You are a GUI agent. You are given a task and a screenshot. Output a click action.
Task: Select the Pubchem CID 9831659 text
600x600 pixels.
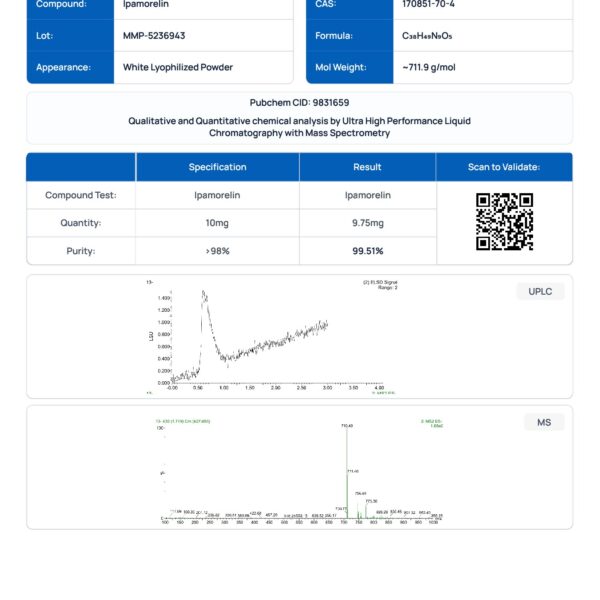pyautogui.click(x=299, y=103)
